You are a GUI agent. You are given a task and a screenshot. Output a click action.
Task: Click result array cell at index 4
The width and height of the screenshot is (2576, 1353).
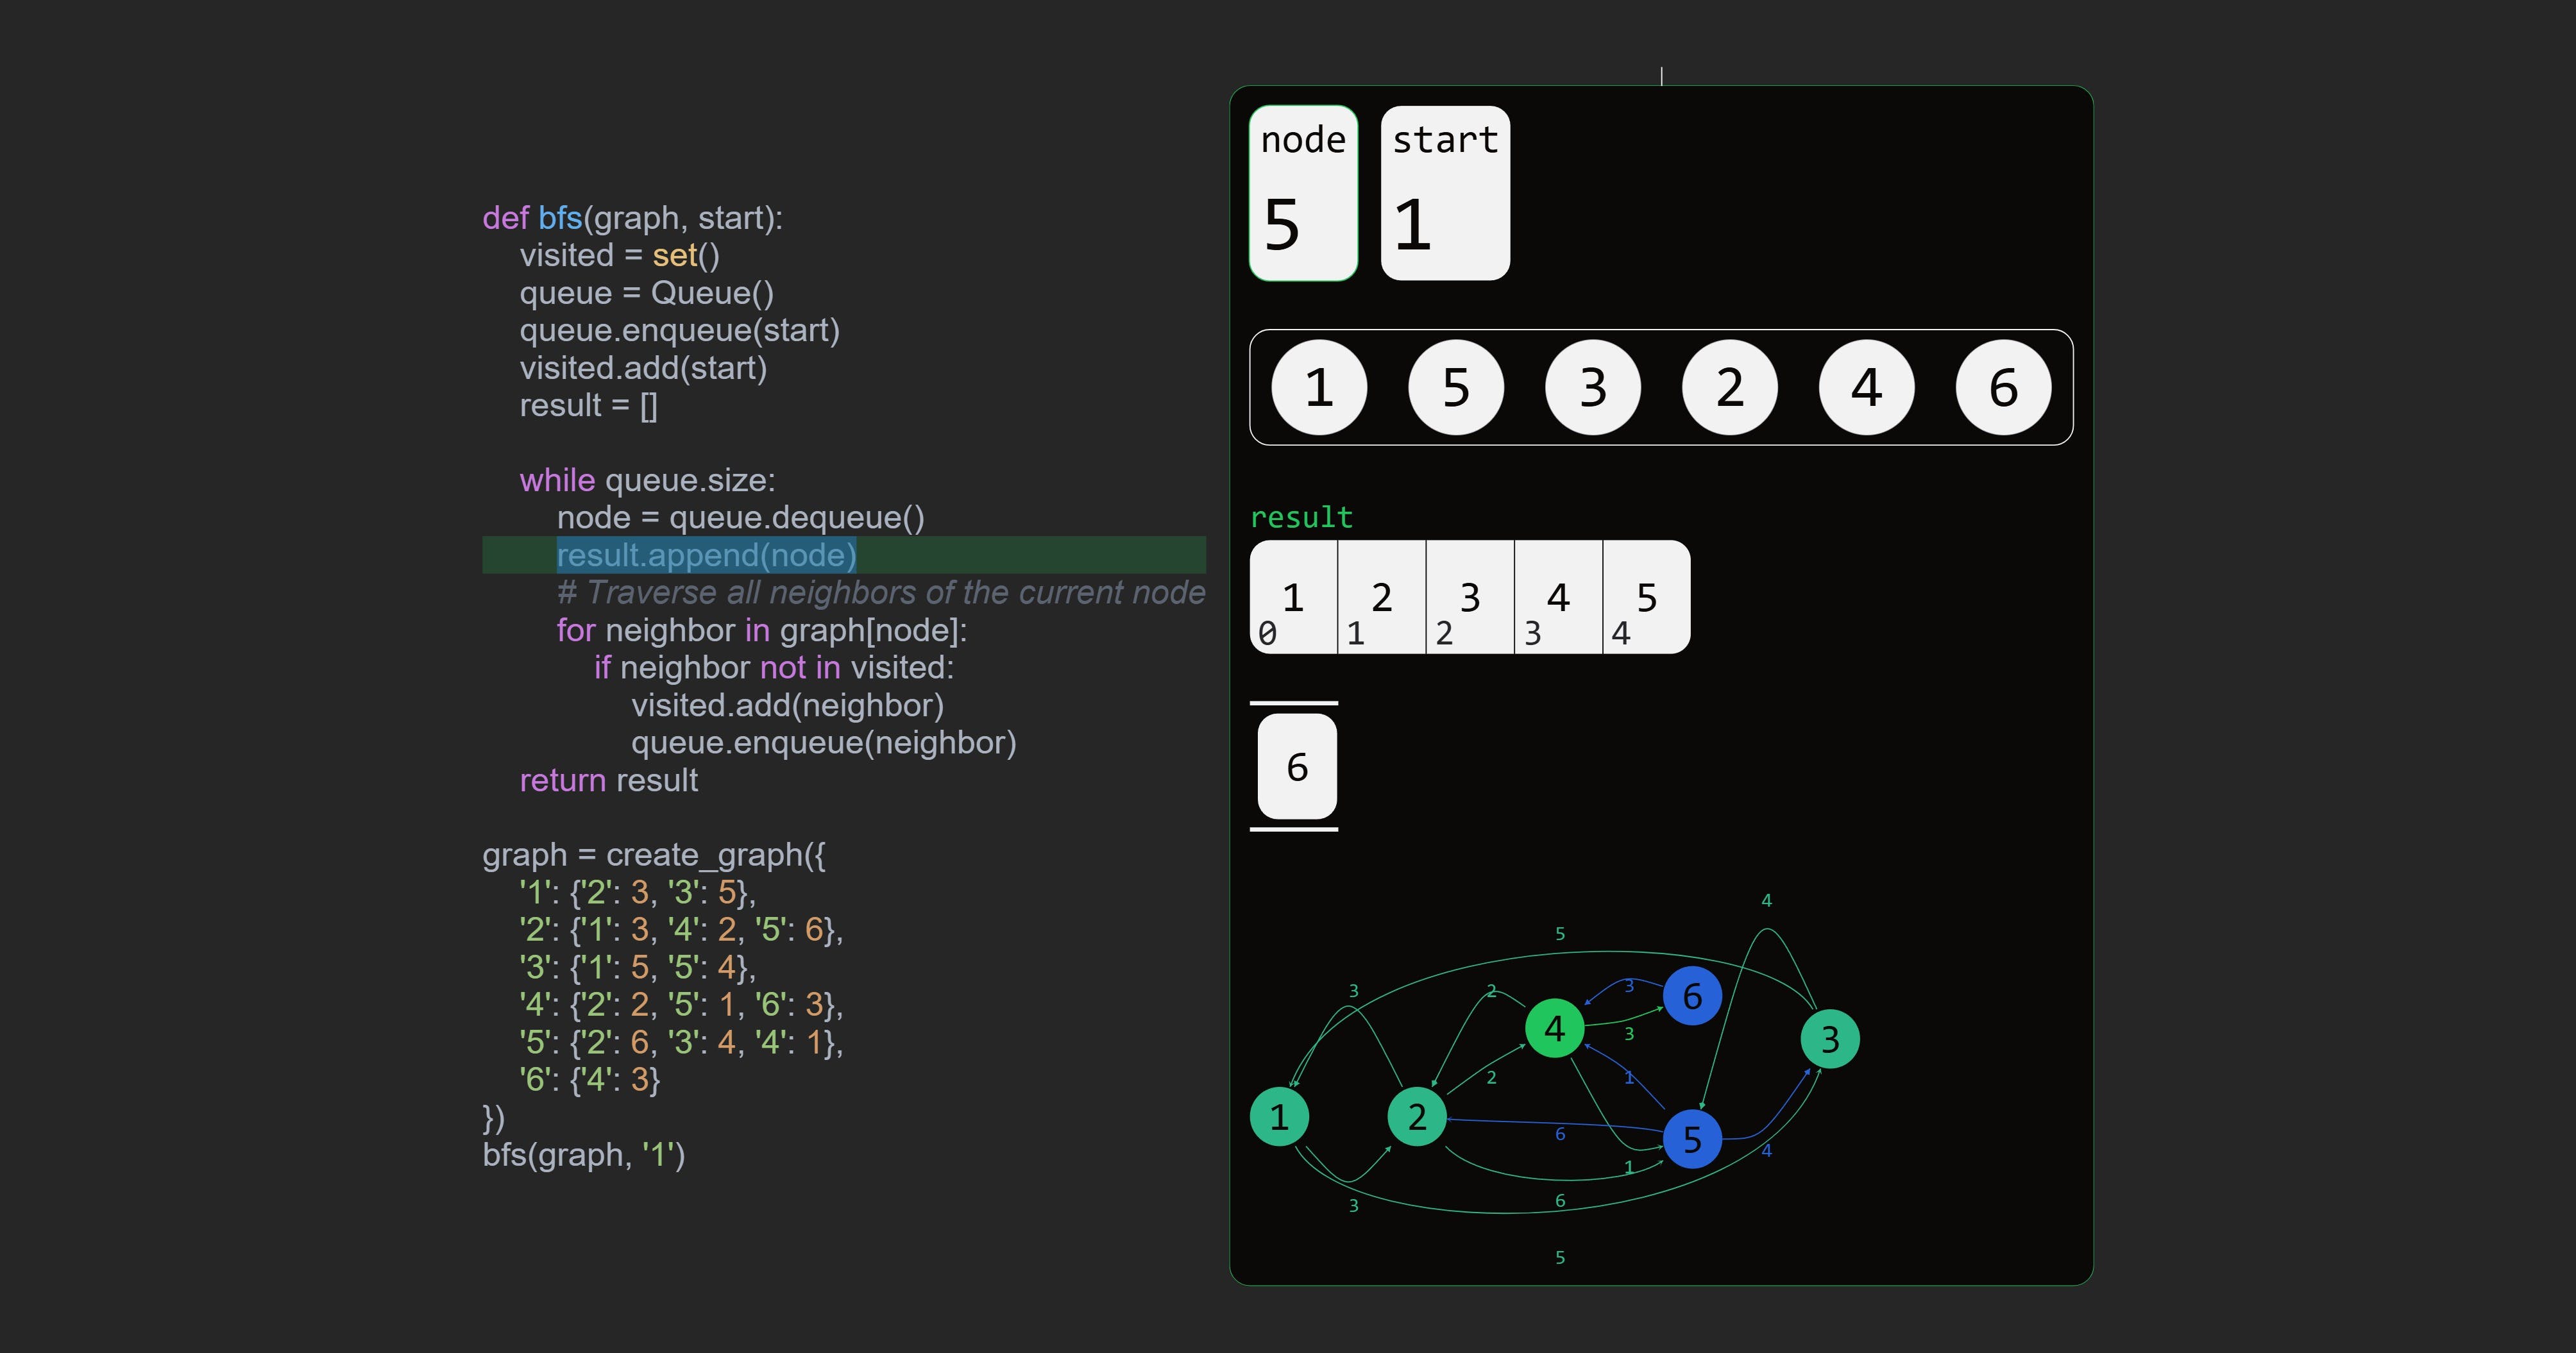point(1645,598)
